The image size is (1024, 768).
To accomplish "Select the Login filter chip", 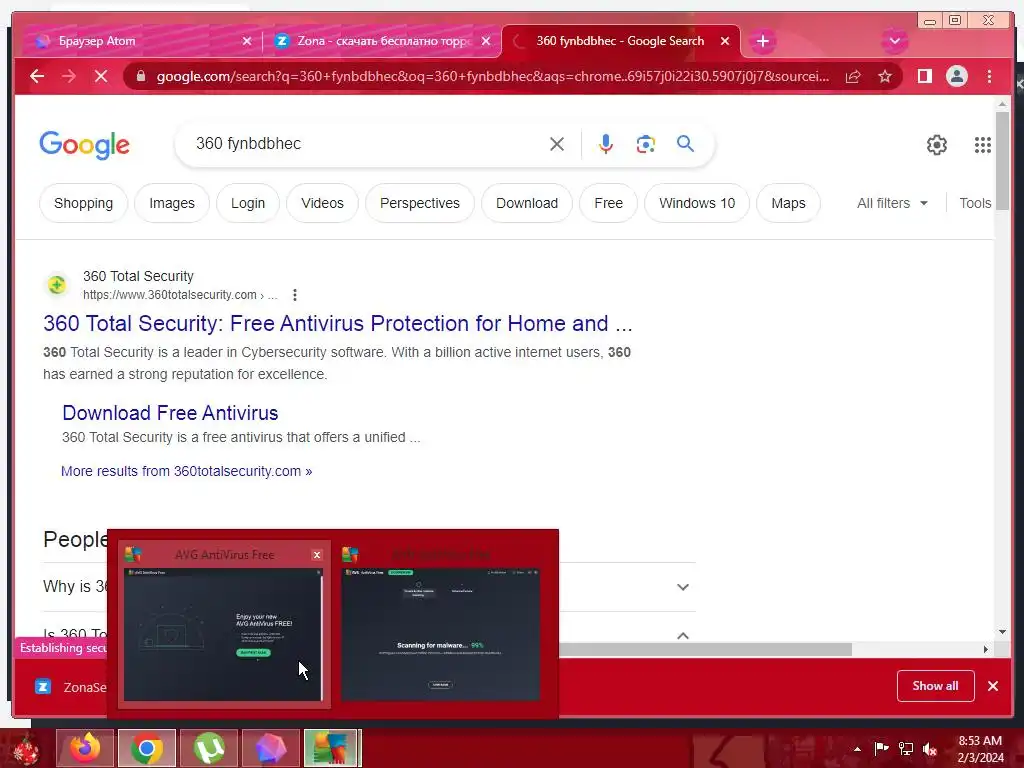I will pyautogui.click(x=248, y=203).
